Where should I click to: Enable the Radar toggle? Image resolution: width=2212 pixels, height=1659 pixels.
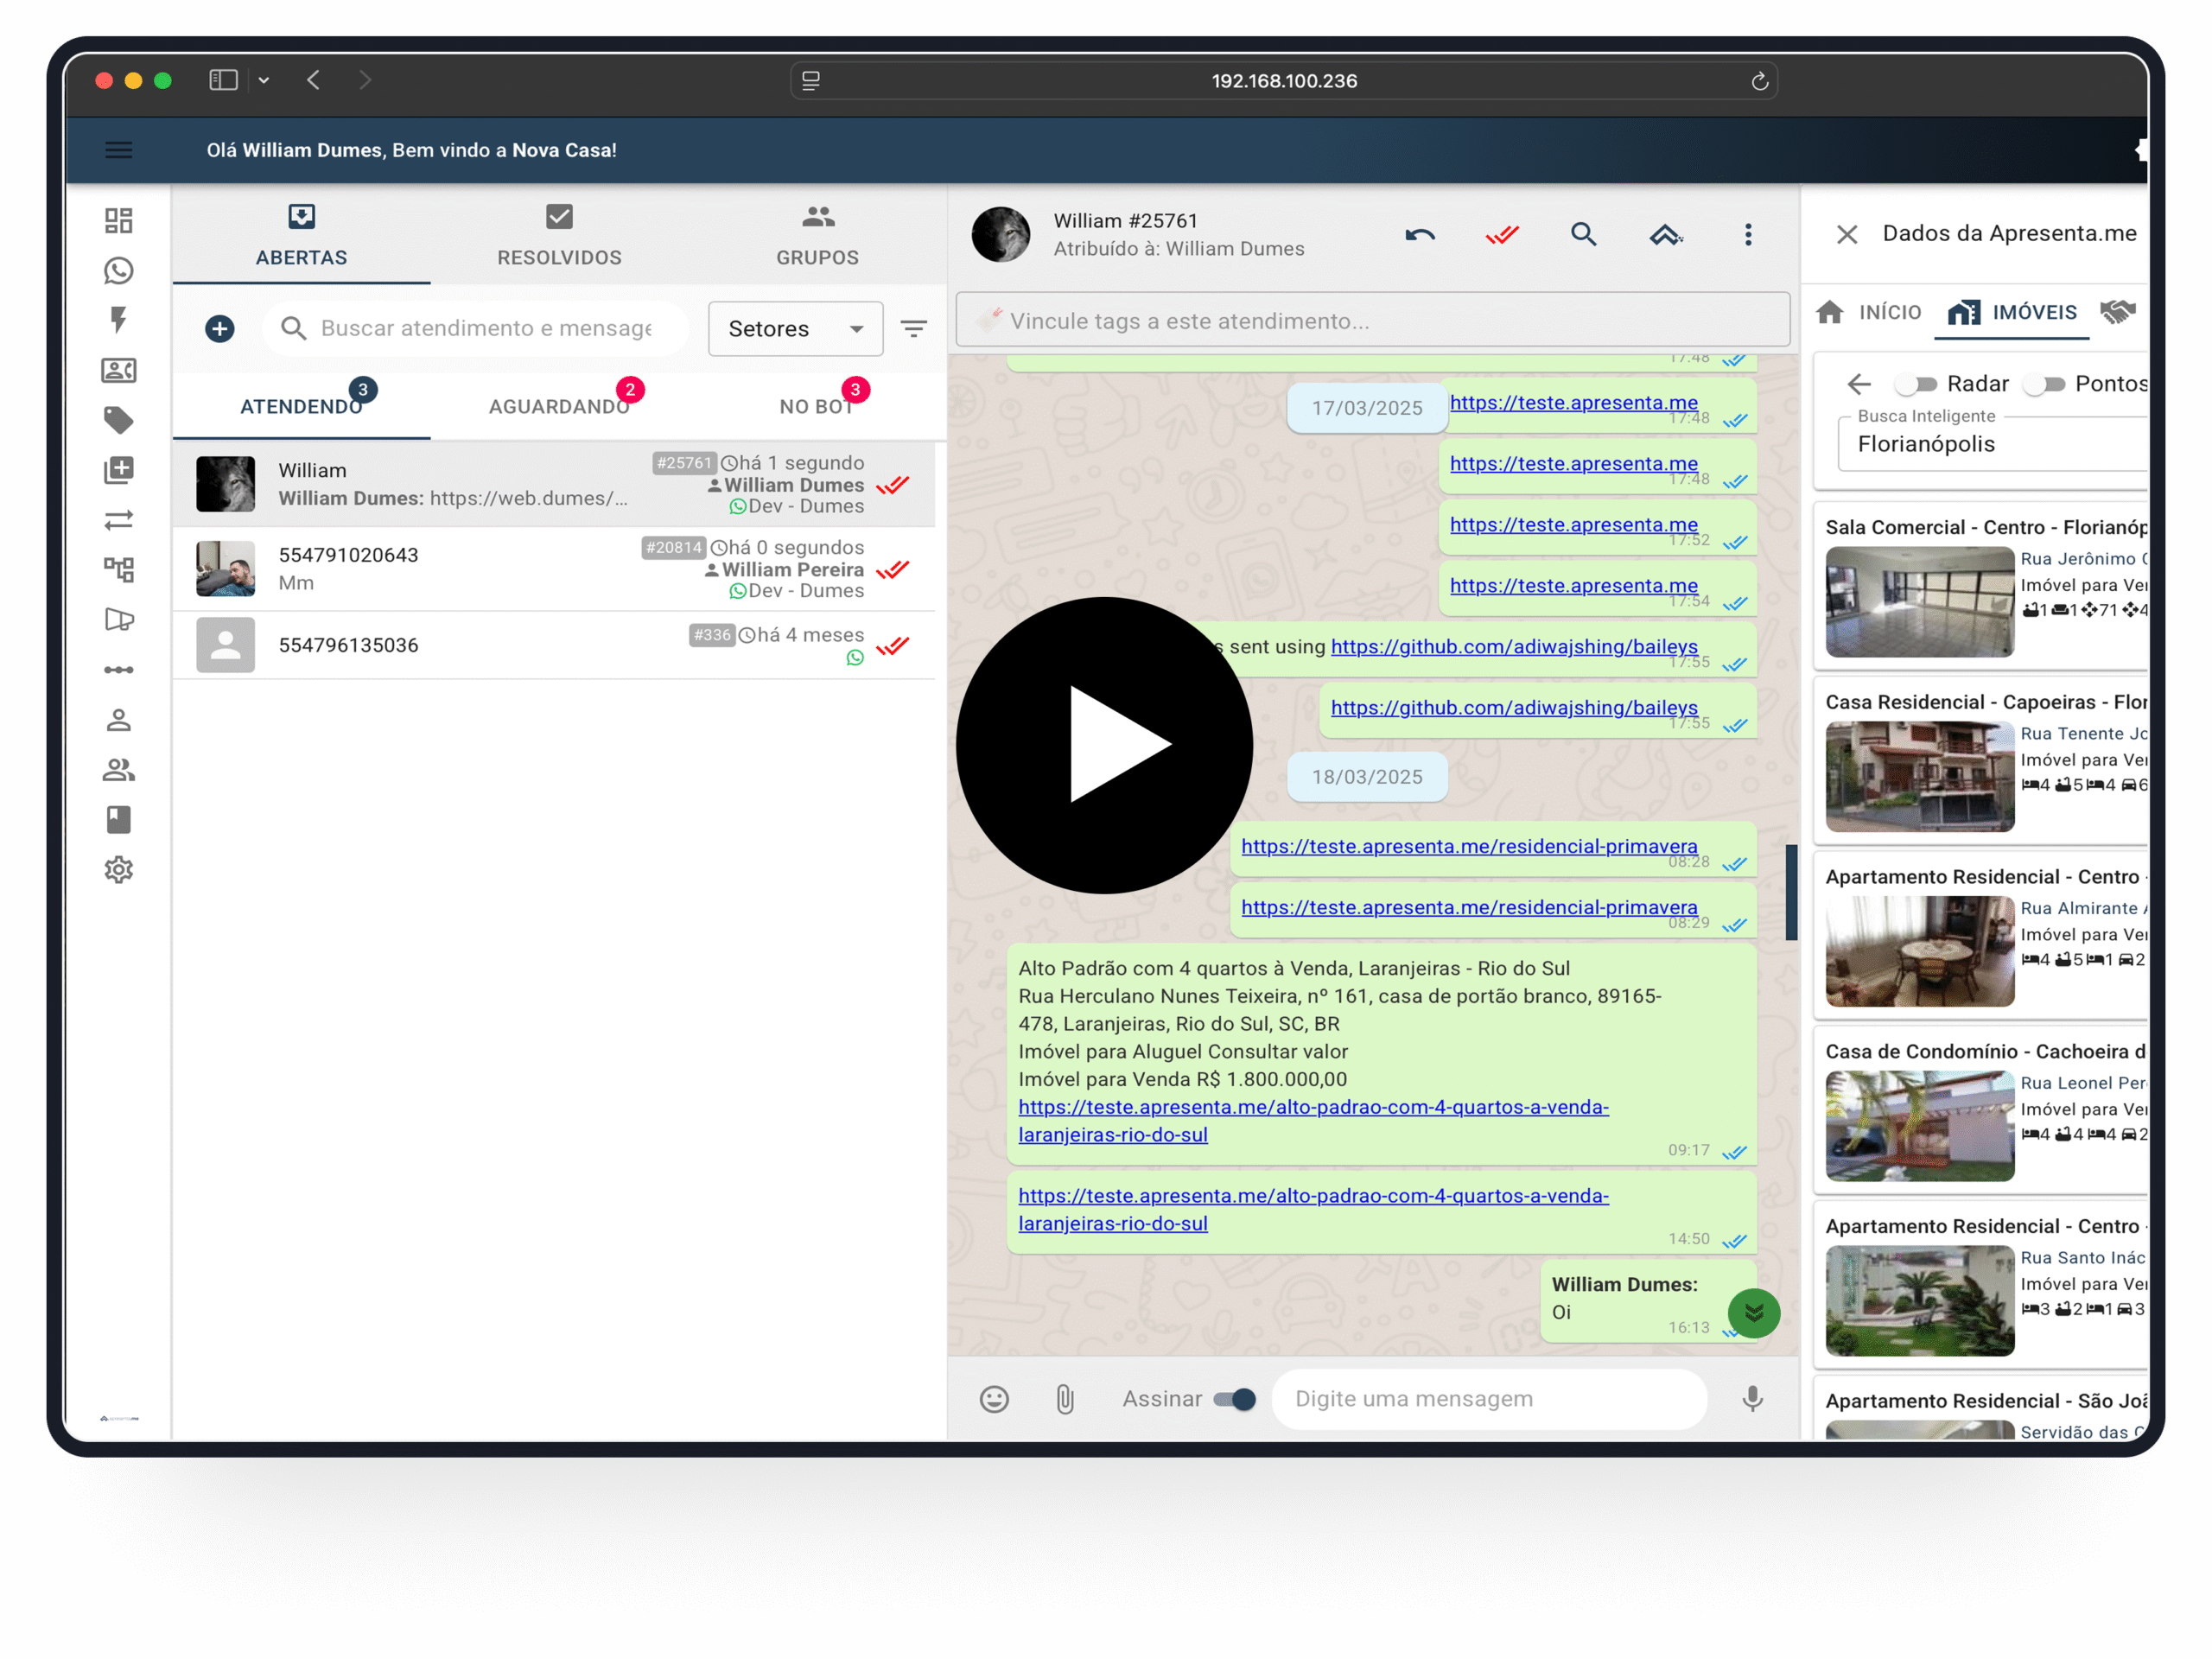coord(1916,384)
